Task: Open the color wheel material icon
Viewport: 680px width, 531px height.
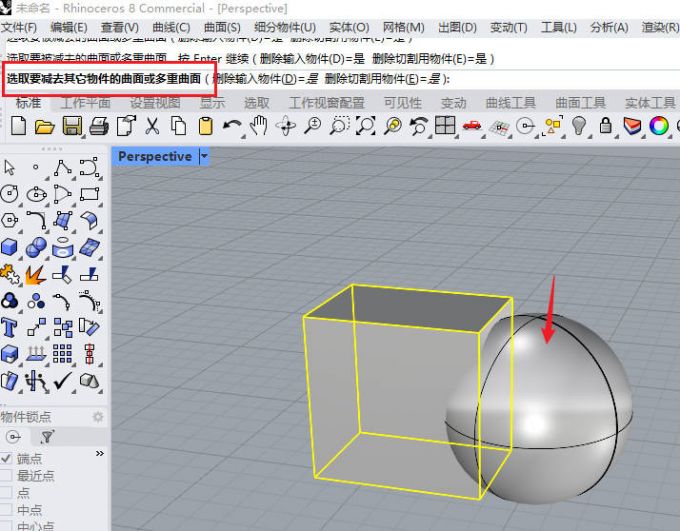Action: [659, 126]
